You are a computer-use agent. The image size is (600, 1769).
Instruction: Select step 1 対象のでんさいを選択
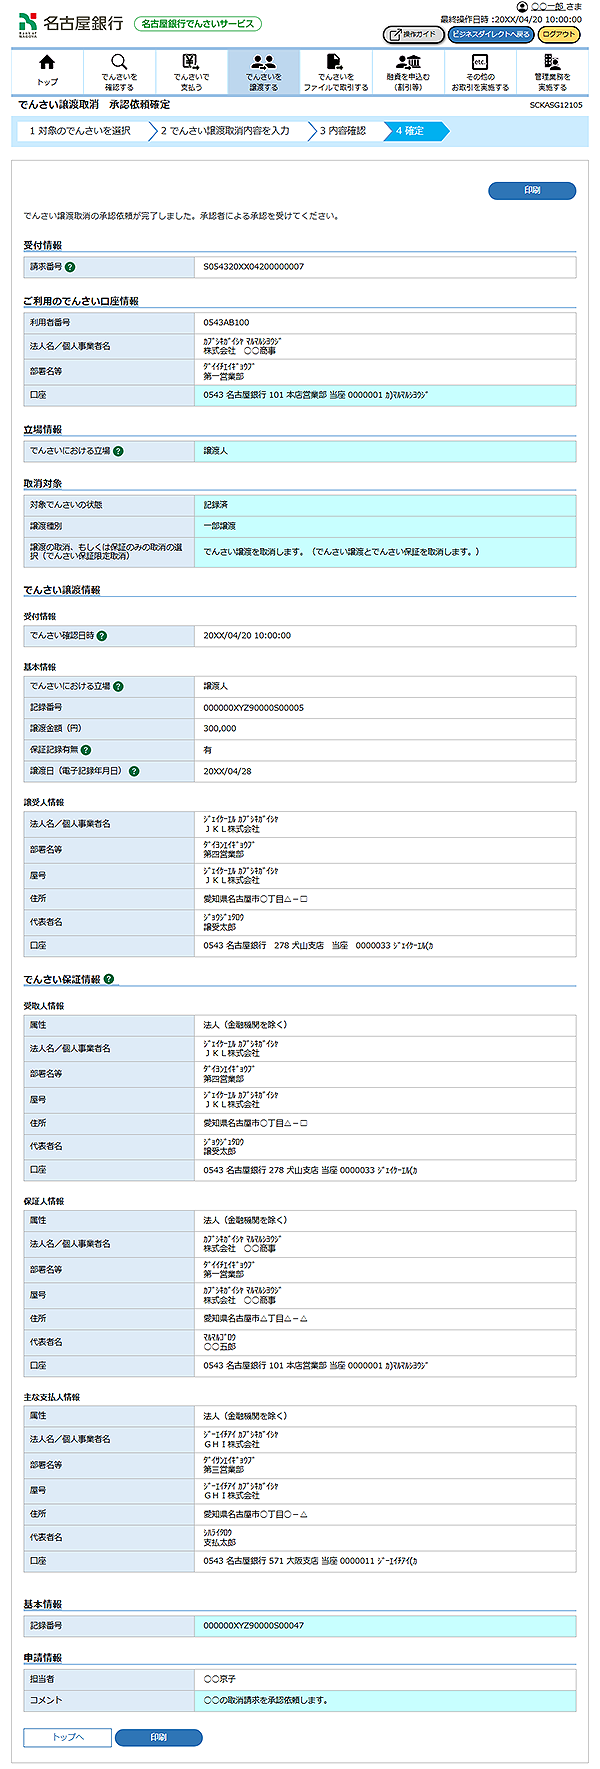click(x=80, y=131)
